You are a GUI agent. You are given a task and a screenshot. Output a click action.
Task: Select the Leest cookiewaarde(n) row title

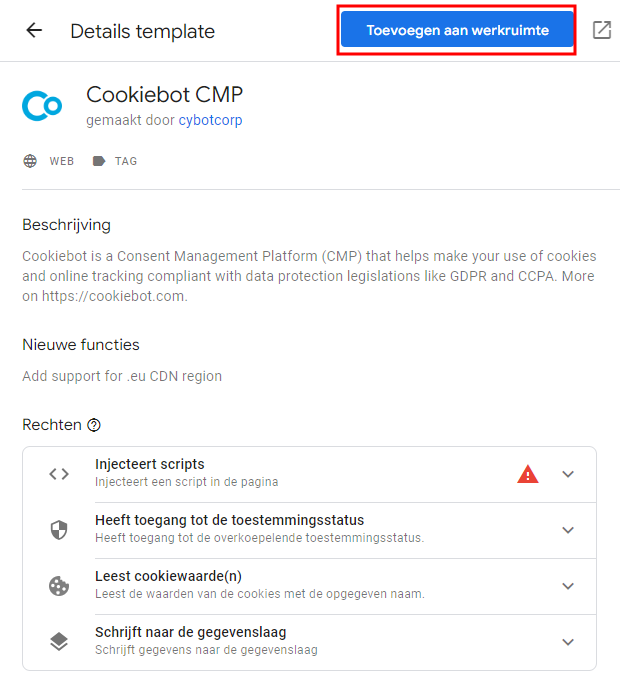168,576
